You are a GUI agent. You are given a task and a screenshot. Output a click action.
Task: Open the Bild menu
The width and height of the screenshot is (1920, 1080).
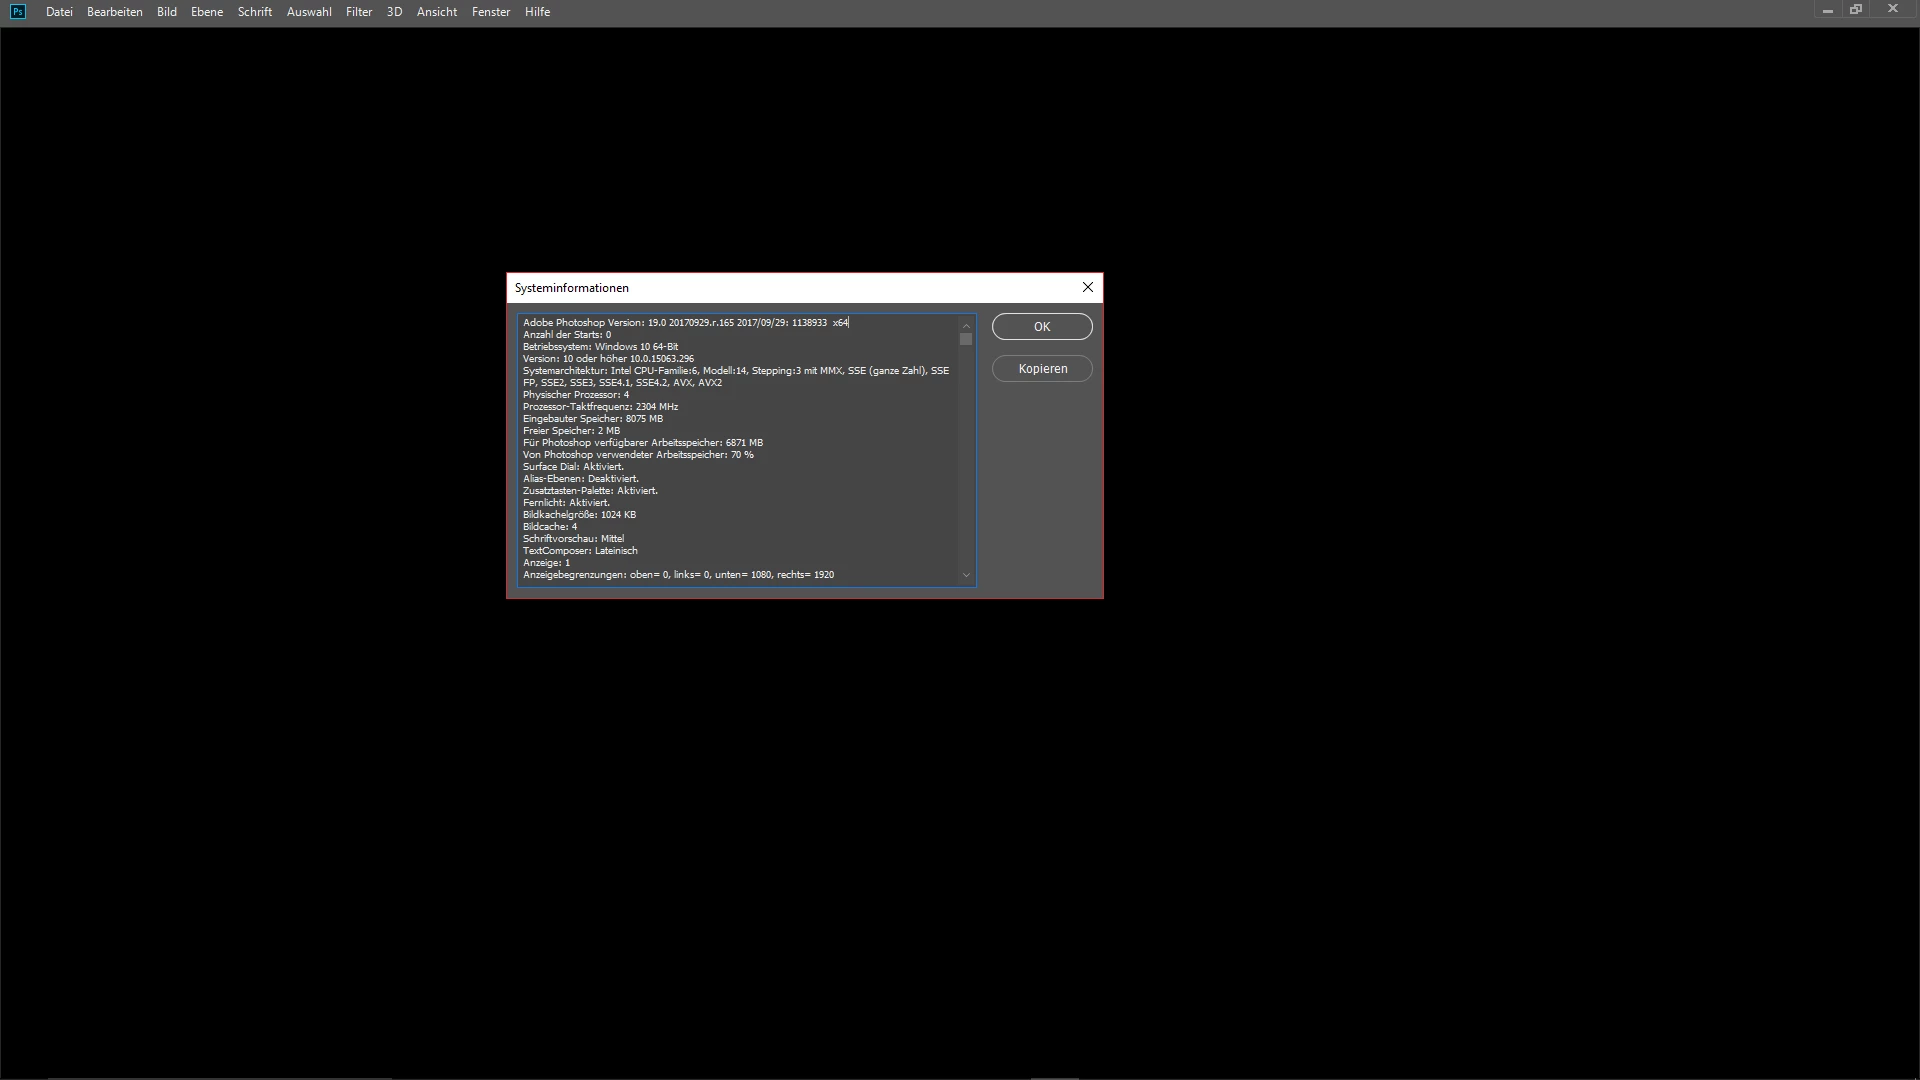click(167, 12)
